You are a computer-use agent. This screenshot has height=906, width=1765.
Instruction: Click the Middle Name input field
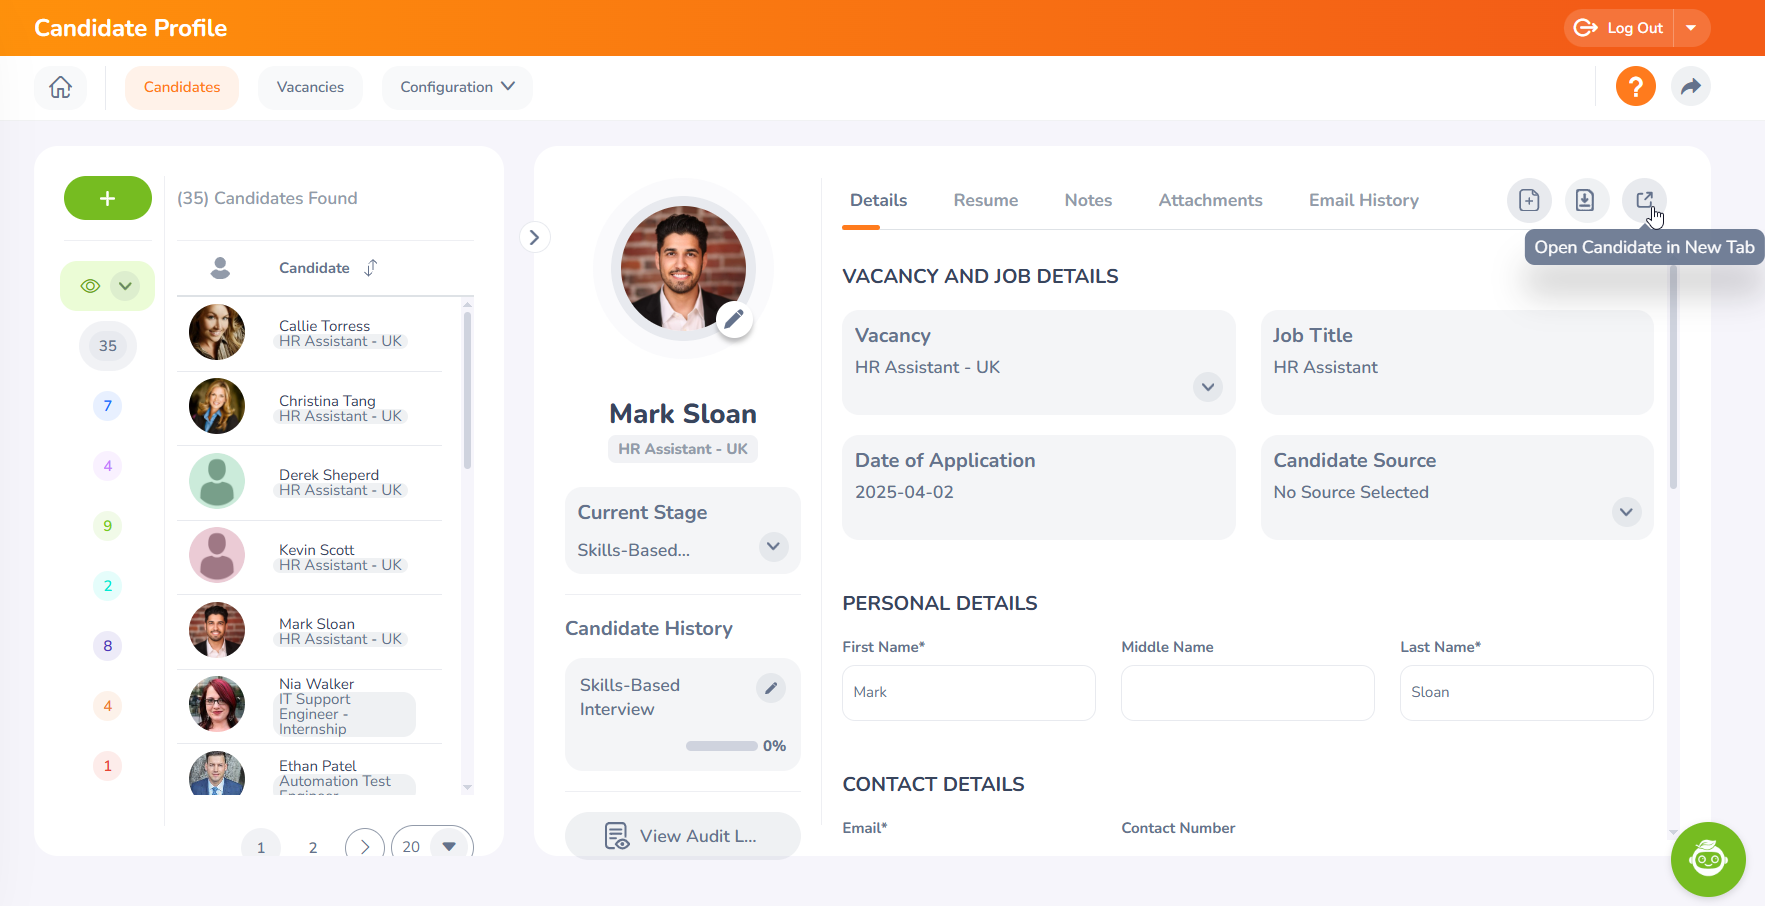[x=1247, y=692]
